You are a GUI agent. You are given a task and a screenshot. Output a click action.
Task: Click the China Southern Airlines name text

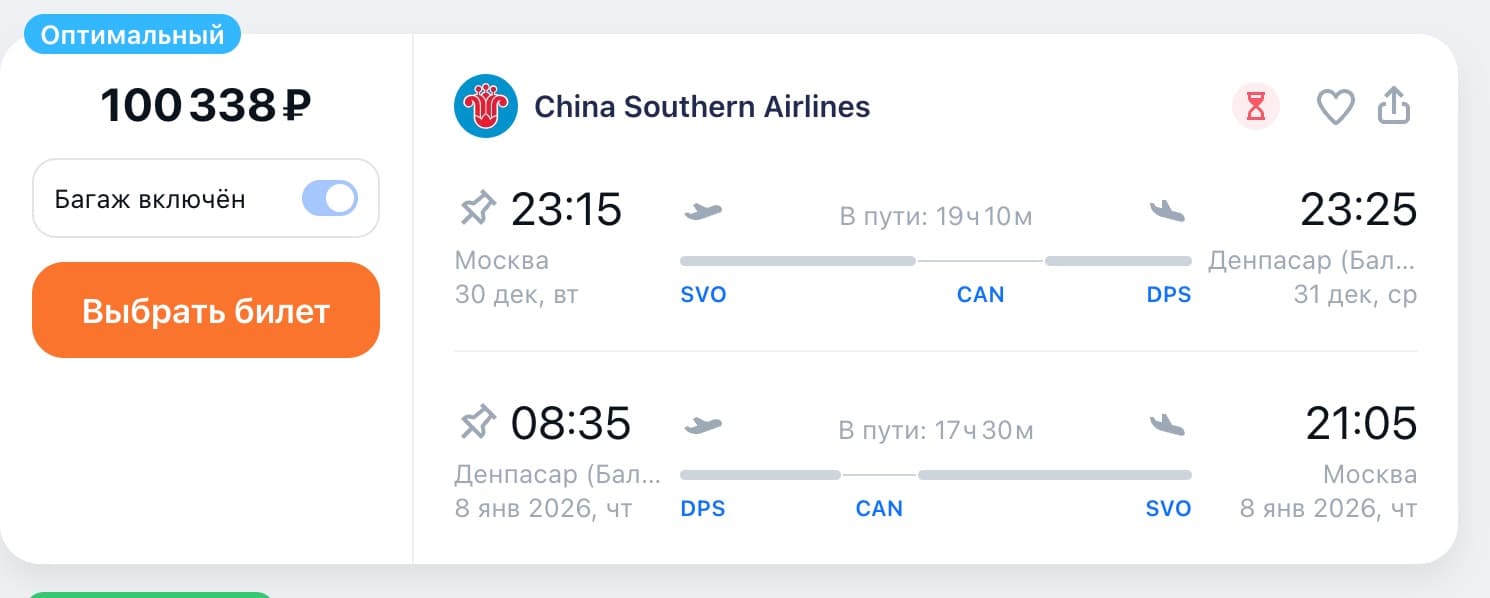tap(702, 106)
